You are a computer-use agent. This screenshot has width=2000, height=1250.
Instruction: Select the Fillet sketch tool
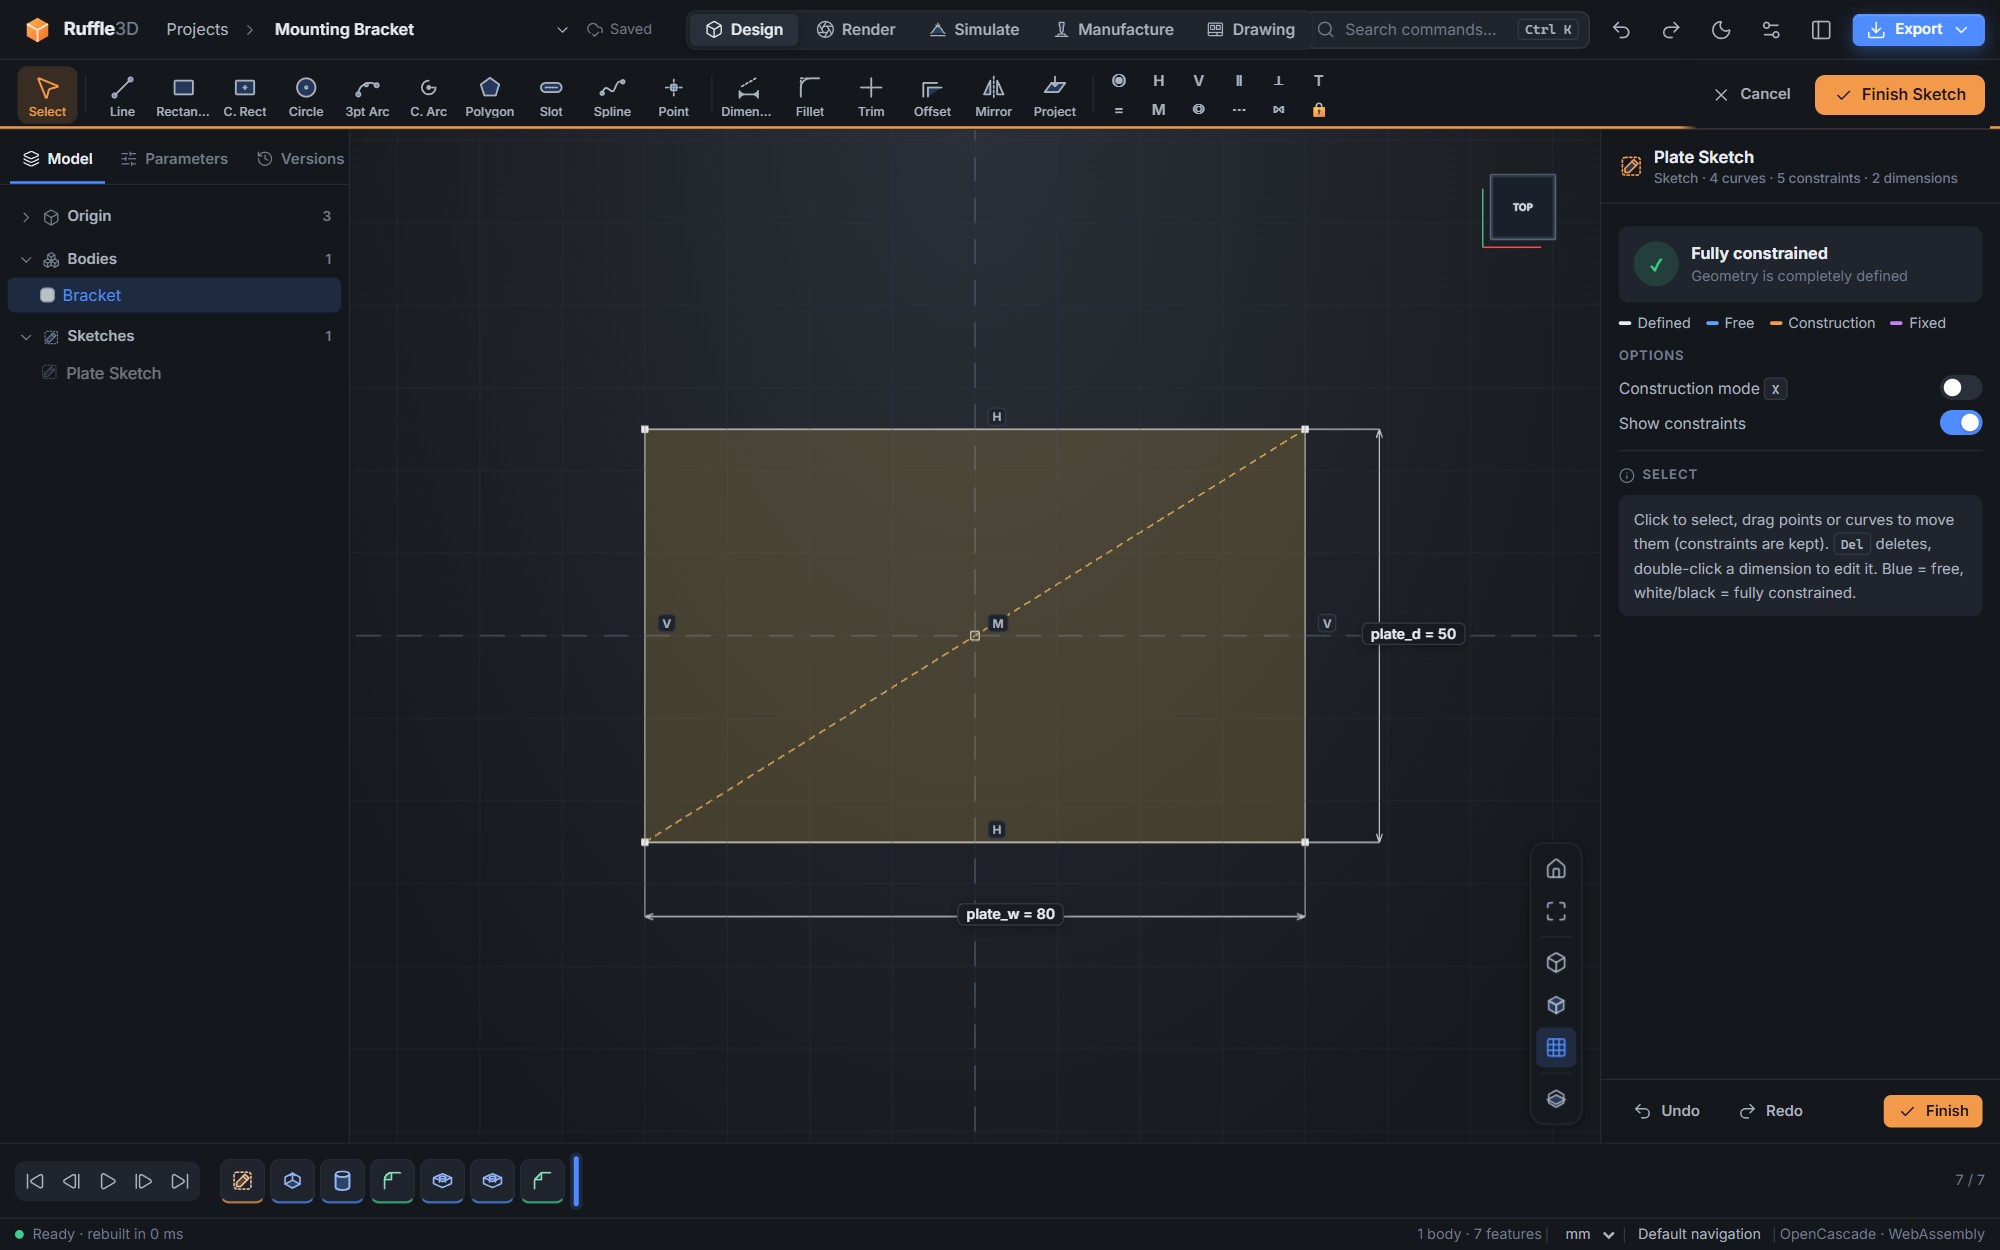tap(810, 95)
